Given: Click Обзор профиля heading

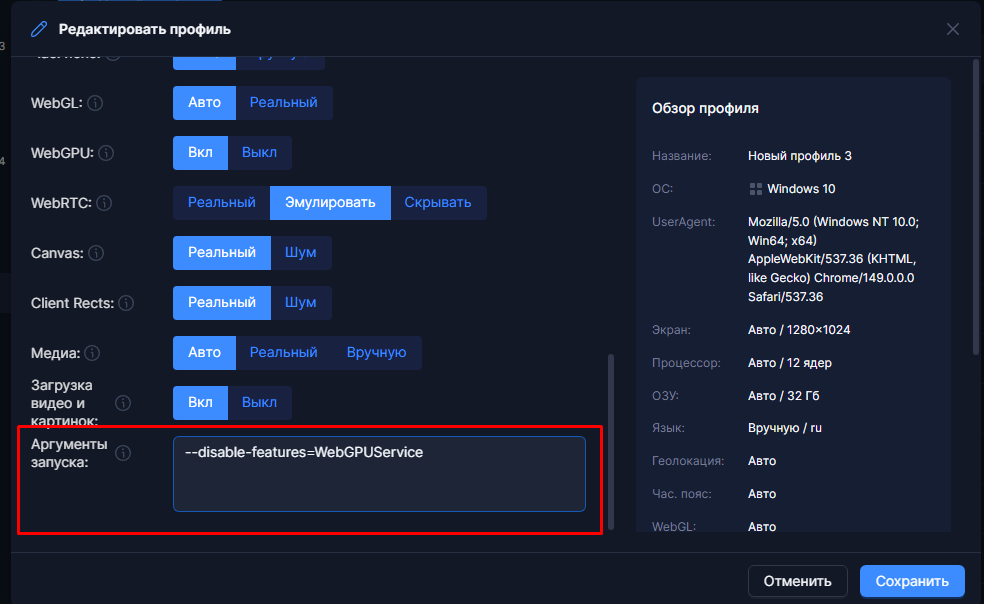Looking at the screenshot, I should [x=705, y=109].
